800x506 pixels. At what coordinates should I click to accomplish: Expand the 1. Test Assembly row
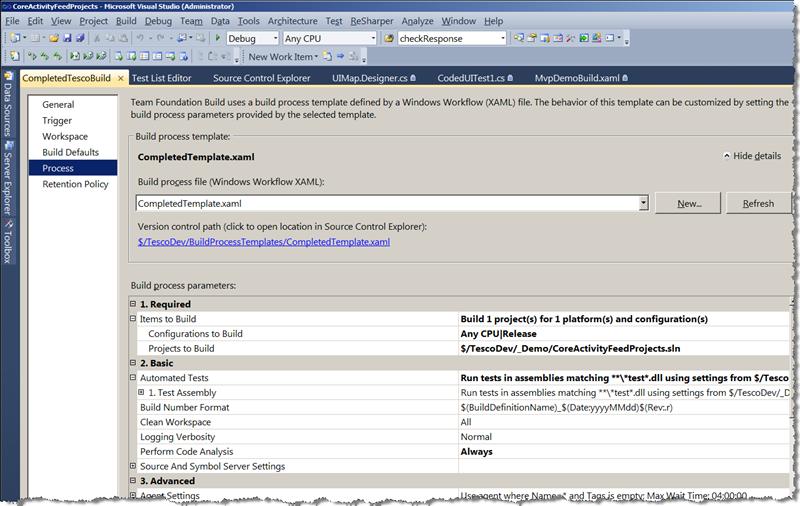click(141, 392)
